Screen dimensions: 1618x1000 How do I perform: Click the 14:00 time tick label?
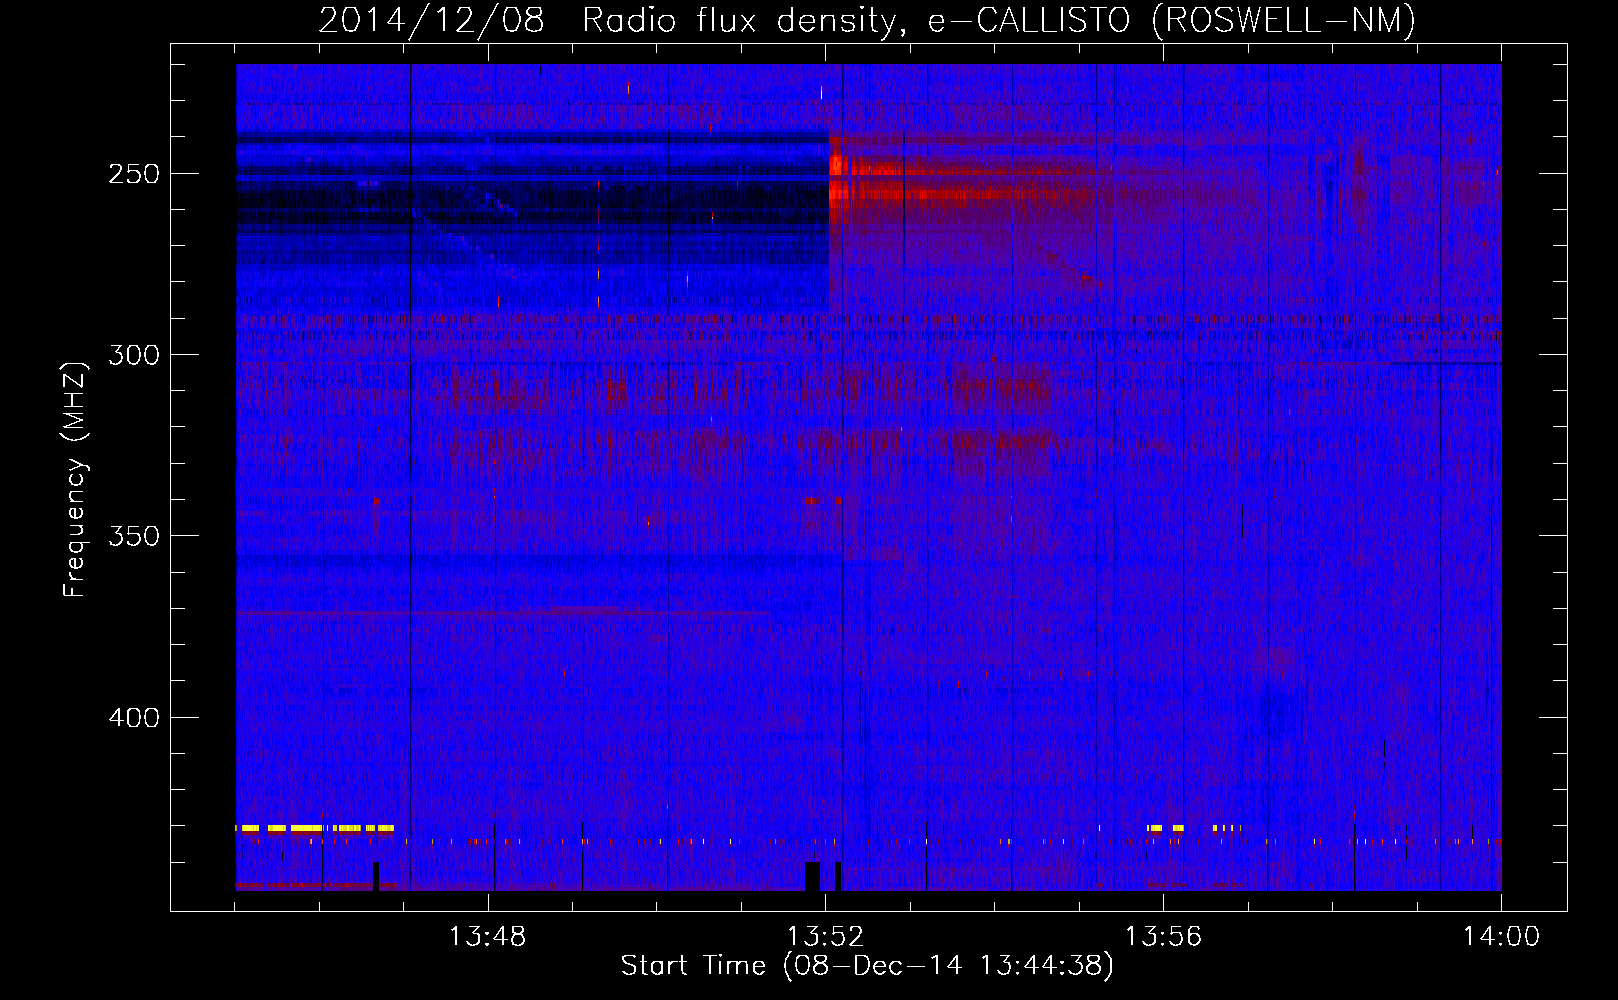1501,937
